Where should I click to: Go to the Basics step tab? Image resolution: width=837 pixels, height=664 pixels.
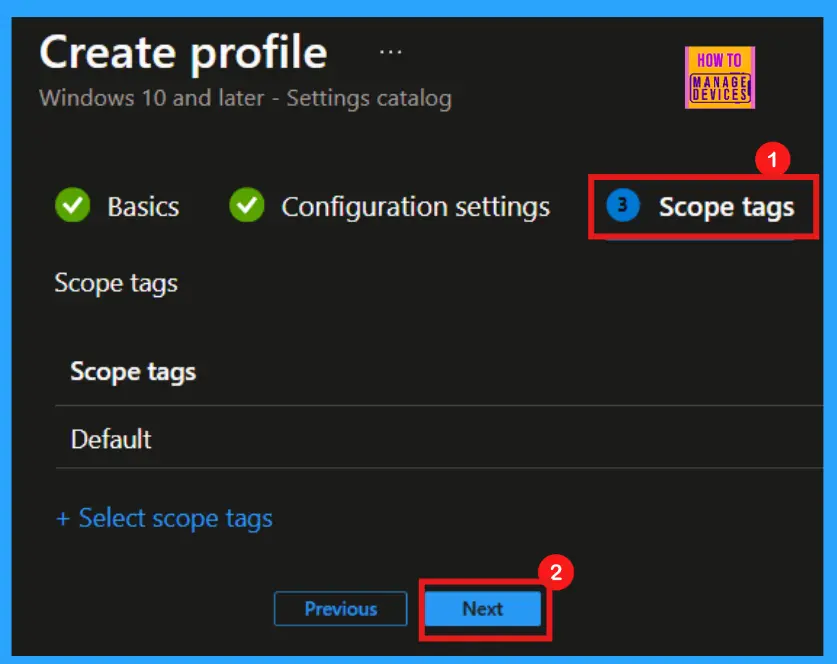[x=117, y=206]
